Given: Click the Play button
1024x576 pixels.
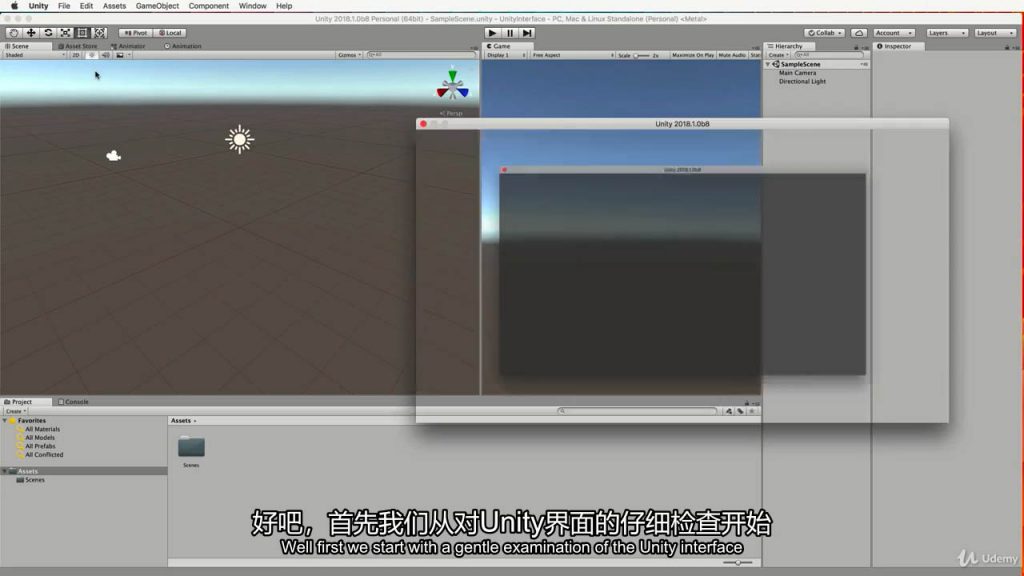Looking at the screenshot, I should coord(492,33).
